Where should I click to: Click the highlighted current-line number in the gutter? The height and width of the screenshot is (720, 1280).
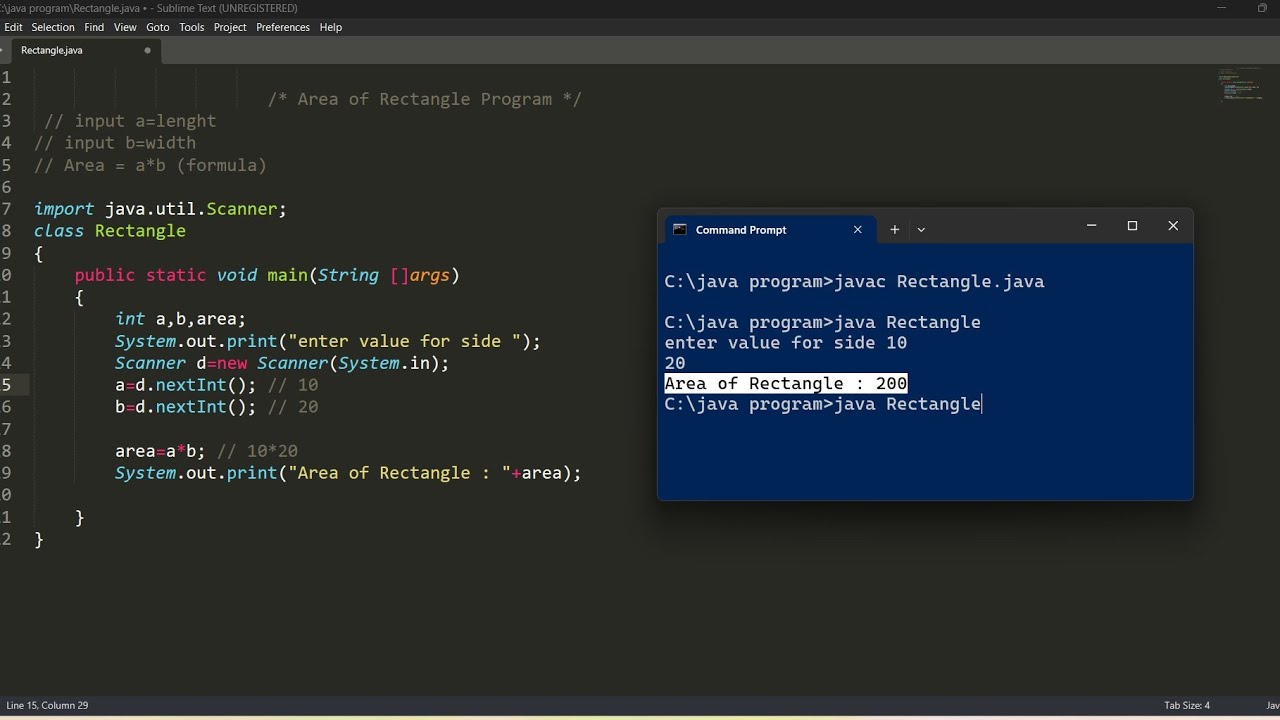click(7, 385)
